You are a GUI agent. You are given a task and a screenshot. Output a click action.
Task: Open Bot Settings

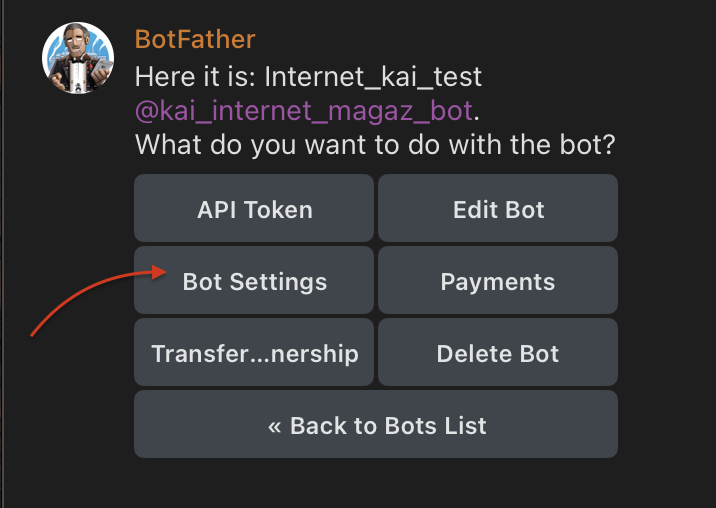254,282
